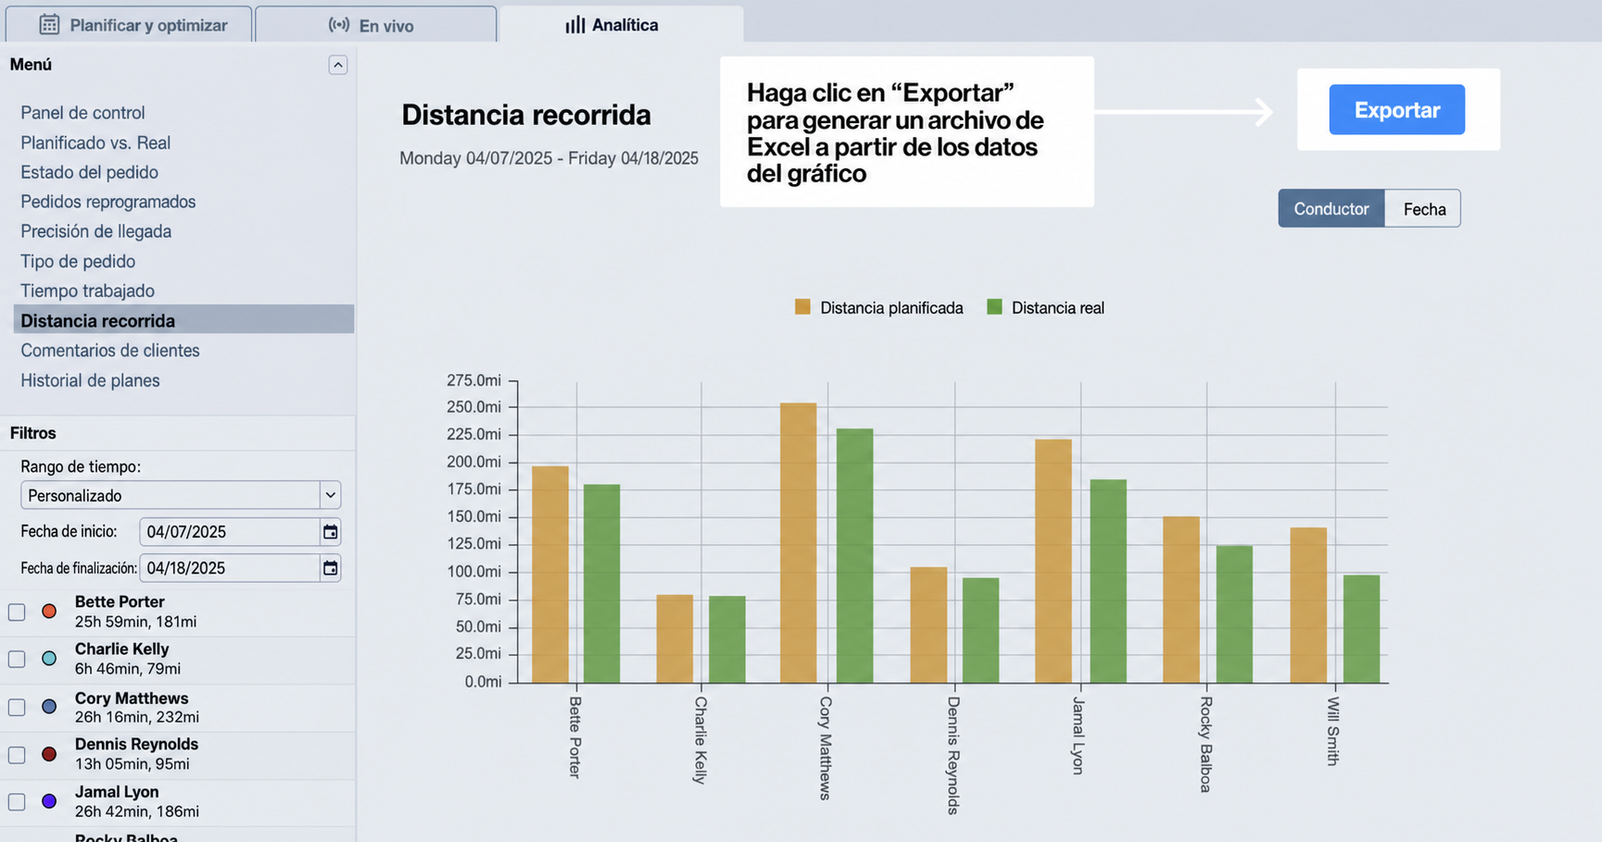Click Will Smith's planned distance orange bar
Screen dimensions: 1602x842
click(1308, 606)
